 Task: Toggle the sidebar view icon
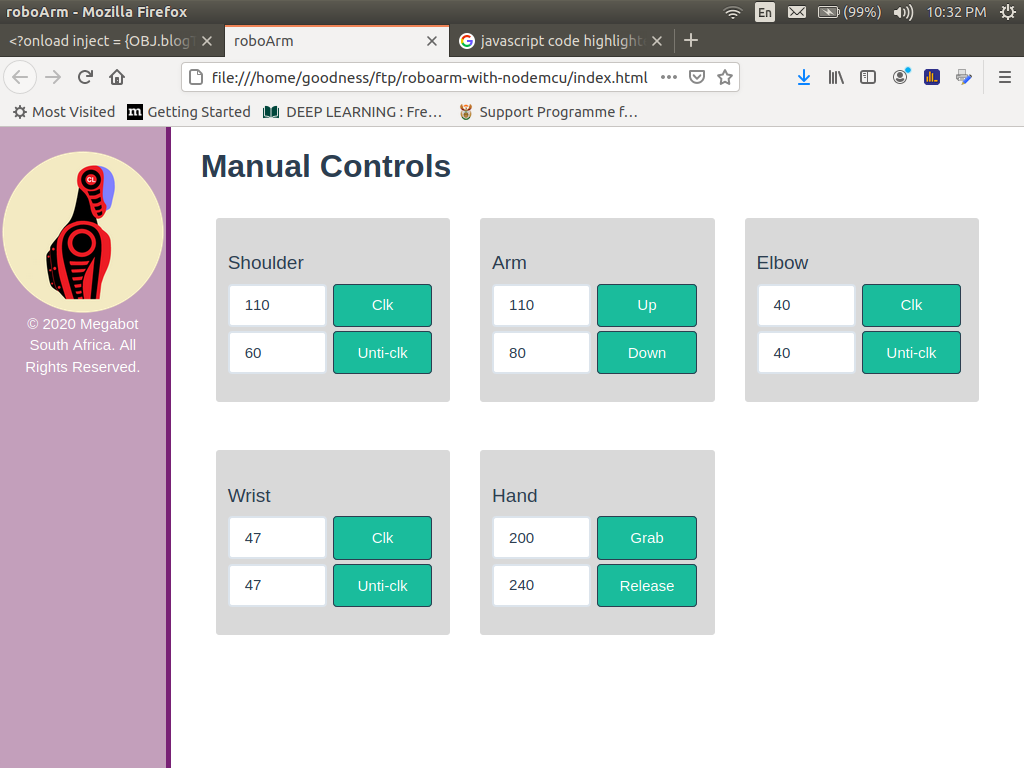coord(868,77)
